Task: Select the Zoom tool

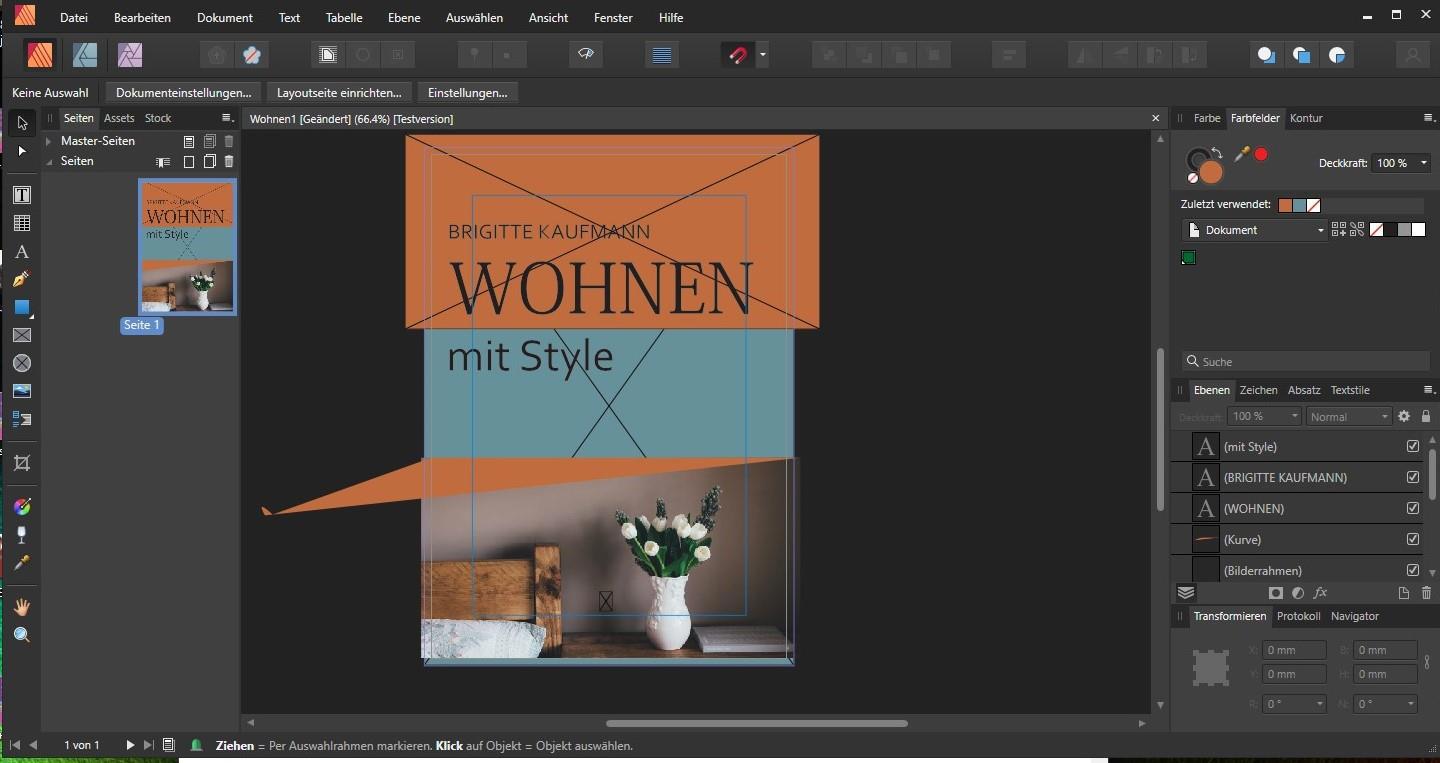Action: click(22, 635)
